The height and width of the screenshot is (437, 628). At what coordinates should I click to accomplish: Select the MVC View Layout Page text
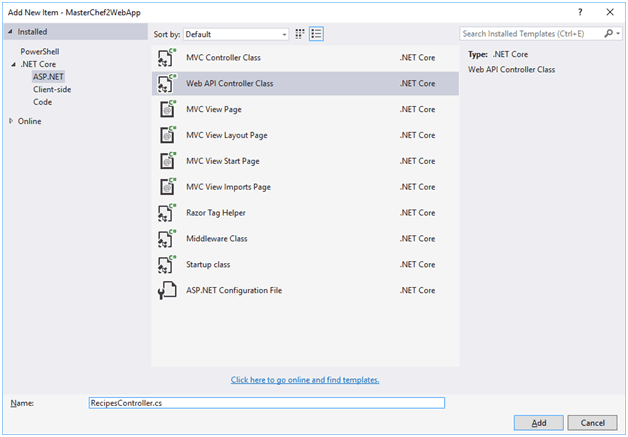(227, 135)
